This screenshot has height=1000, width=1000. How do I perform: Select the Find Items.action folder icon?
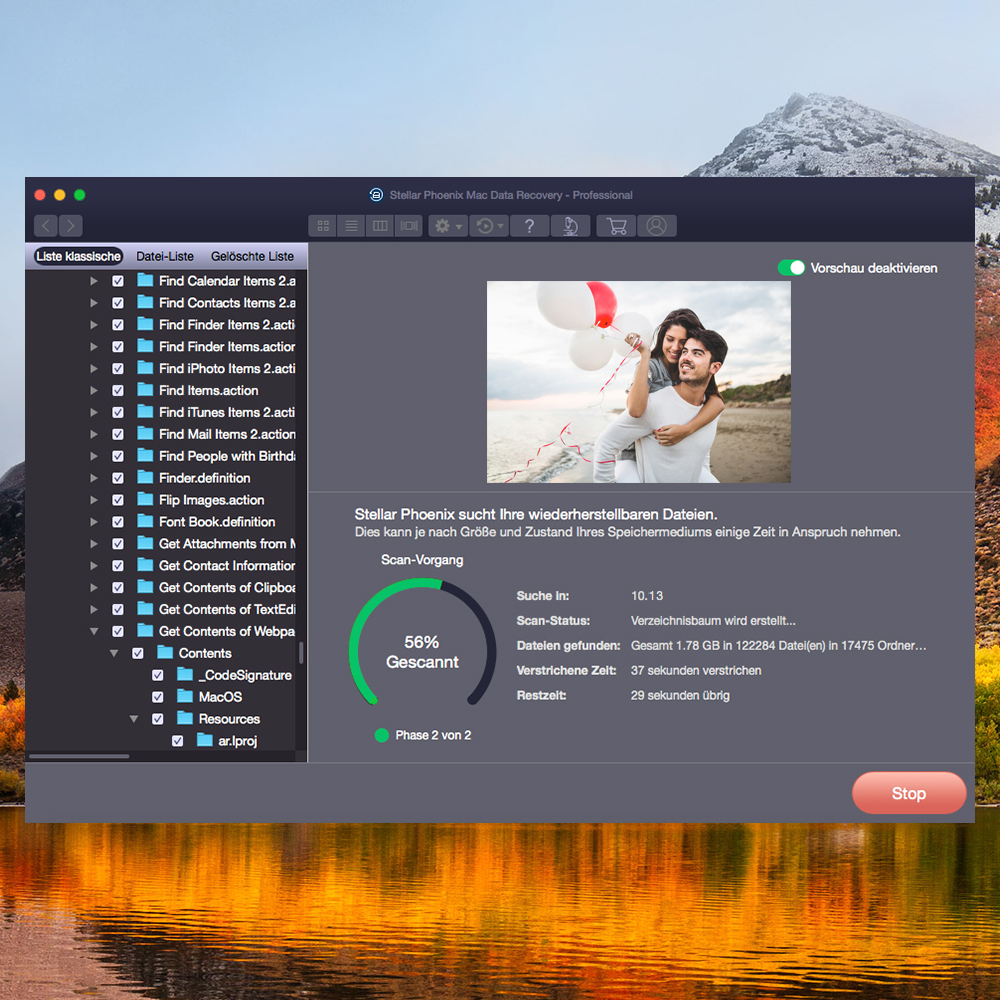[x=145, y=390]
